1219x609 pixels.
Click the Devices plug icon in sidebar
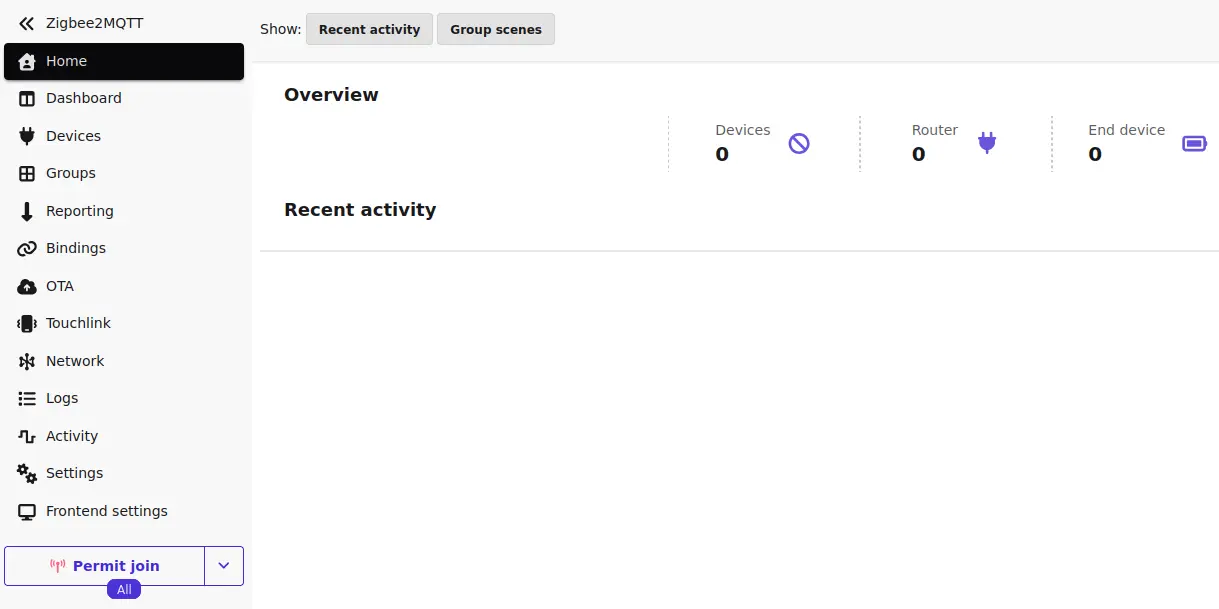pos(27,136)
